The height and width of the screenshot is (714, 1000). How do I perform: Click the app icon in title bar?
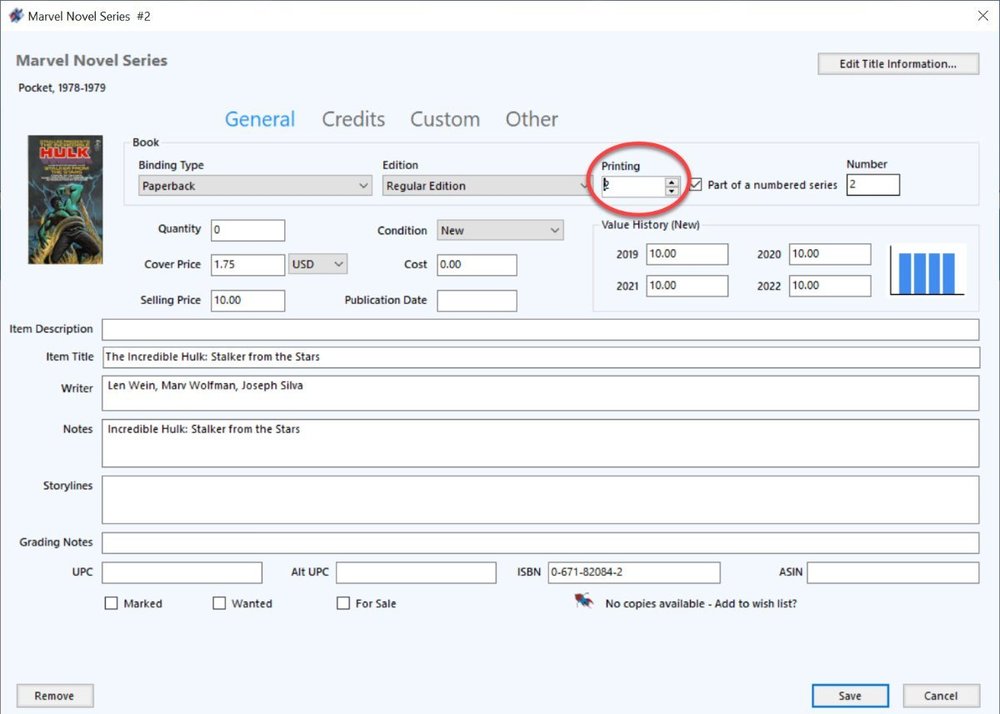click(16, 15)
